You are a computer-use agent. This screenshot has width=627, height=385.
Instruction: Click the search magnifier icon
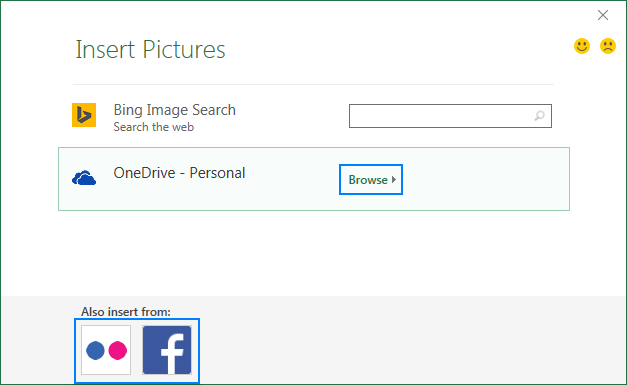(539, 116)
